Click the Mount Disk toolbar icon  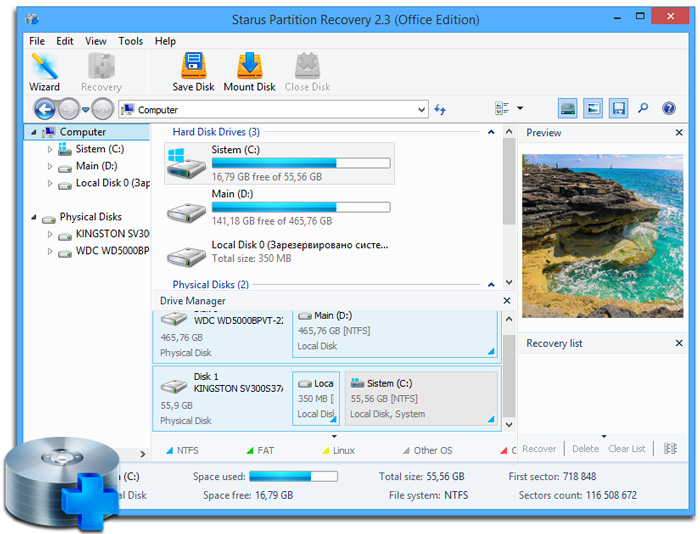tap(249, 73)
